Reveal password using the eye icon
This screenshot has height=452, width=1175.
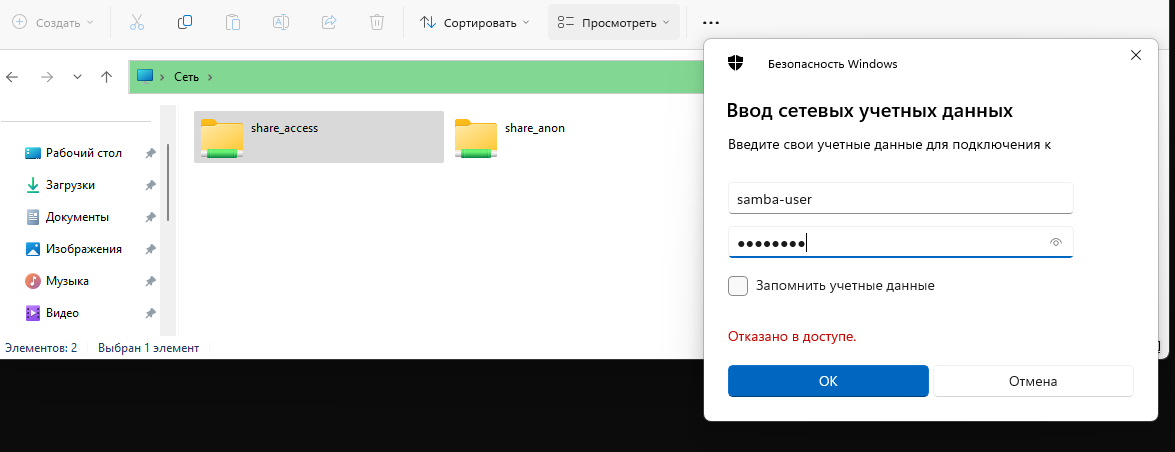1055,242
